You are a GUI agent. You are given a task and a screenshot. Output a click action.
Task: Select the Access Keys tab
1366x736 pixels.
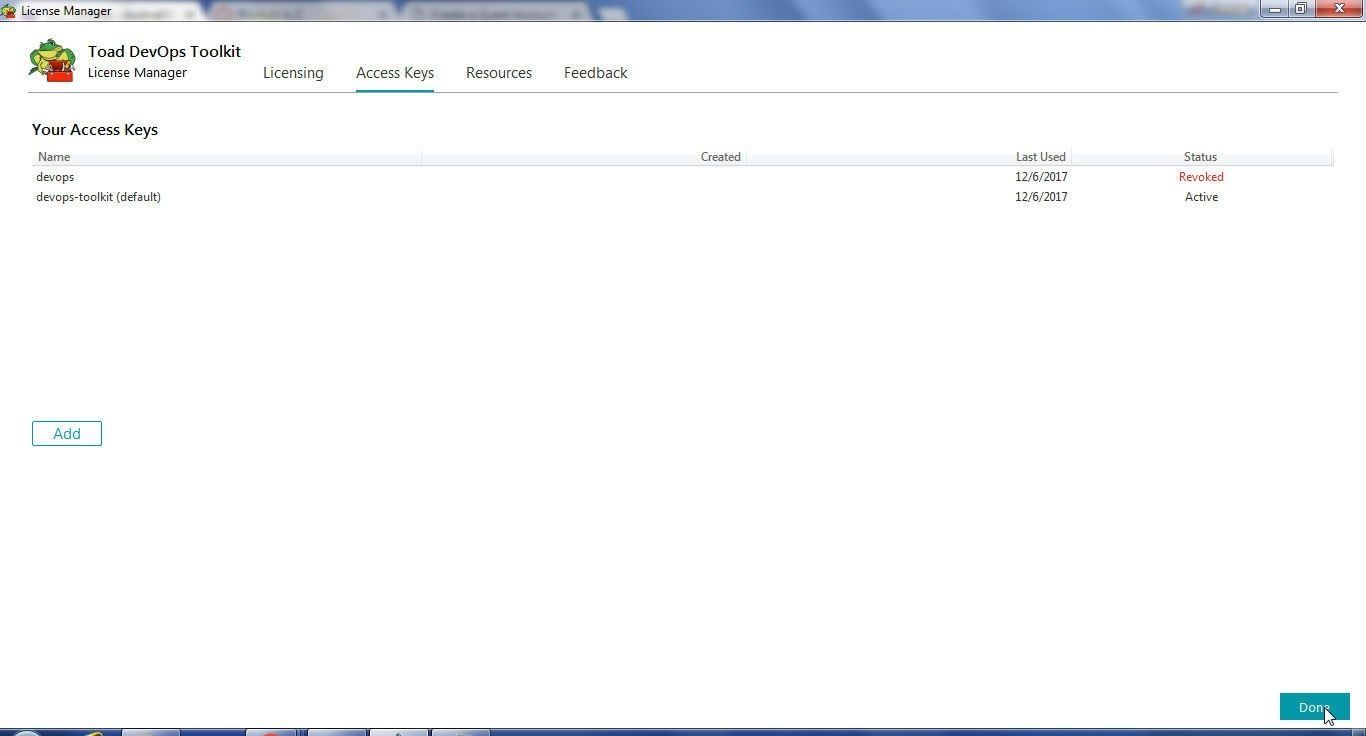(x=395, y=73)
